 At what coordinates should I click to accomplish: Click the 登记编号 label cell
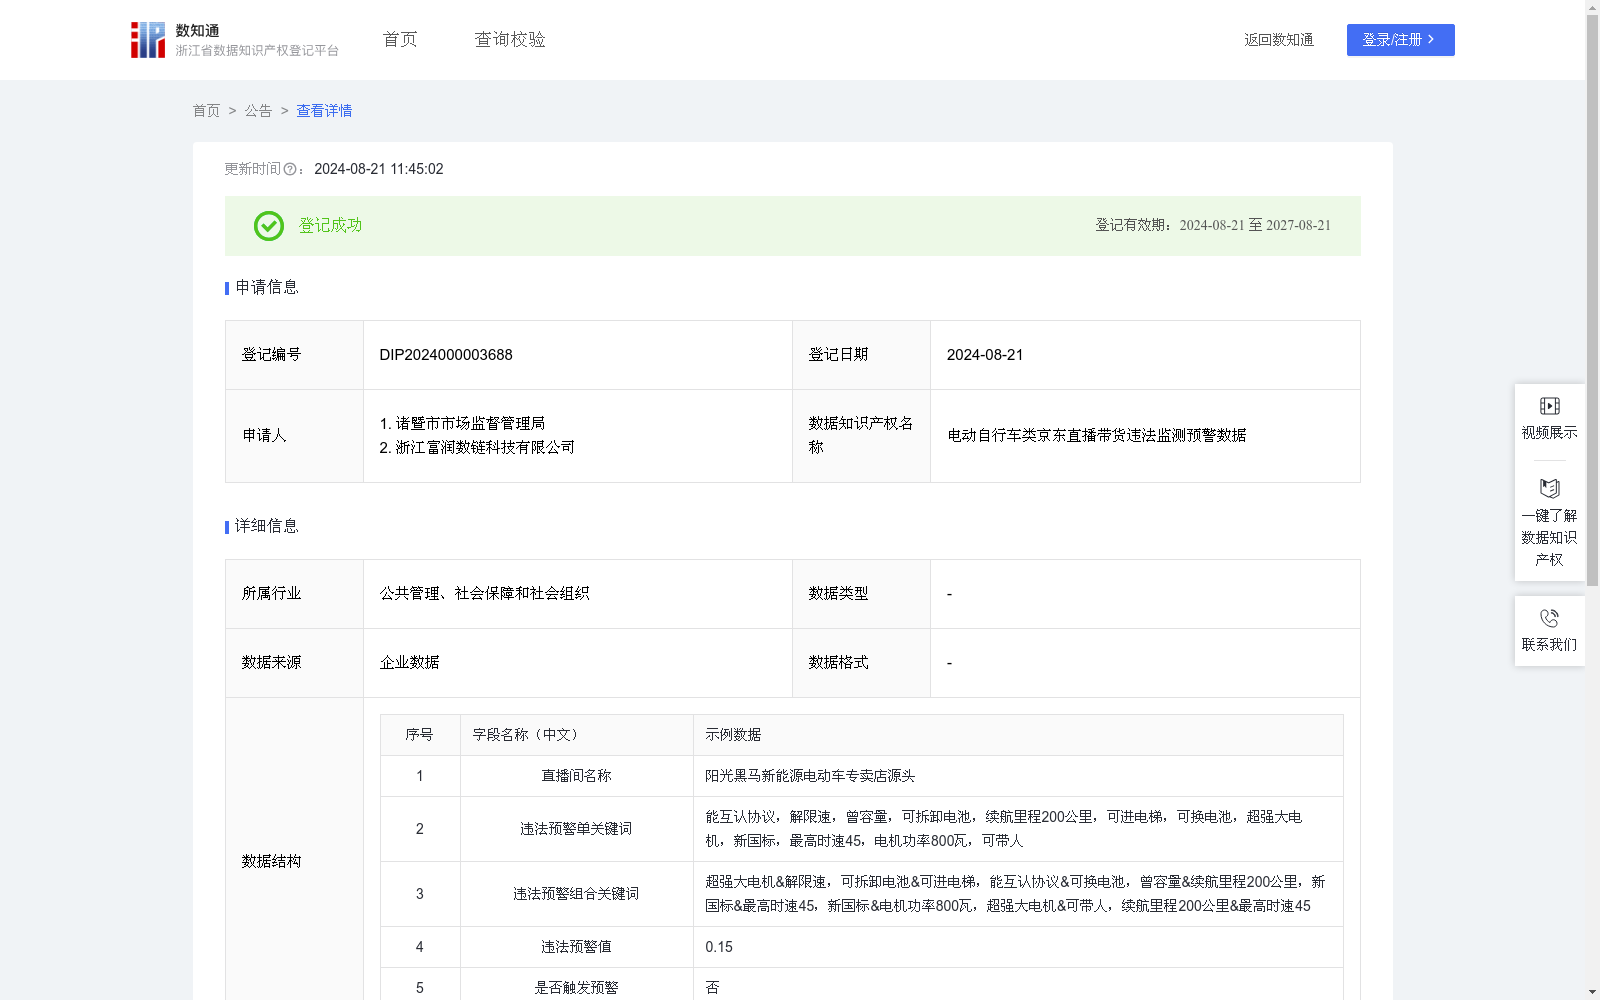(x=294, y=355)
